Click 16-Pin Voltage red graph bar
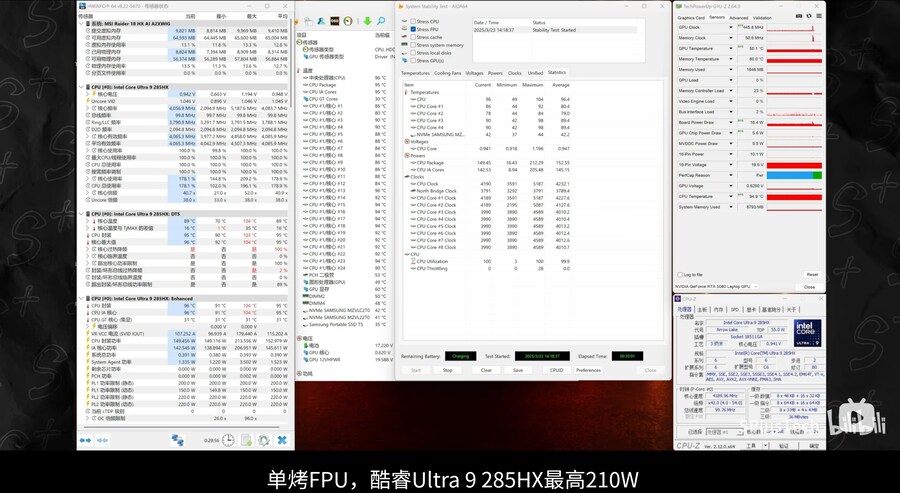This screenshot has width=900, height=493. pyautogui.click(x=794, y=165)
